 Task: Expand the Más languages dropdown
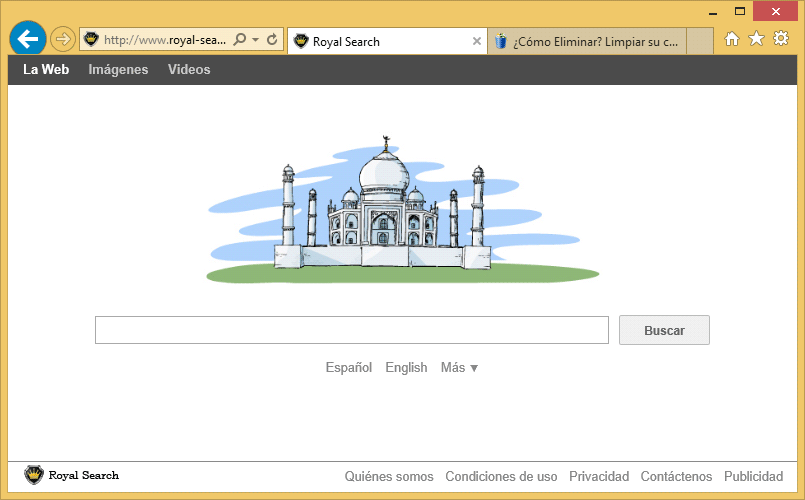(x=459, y=368)
